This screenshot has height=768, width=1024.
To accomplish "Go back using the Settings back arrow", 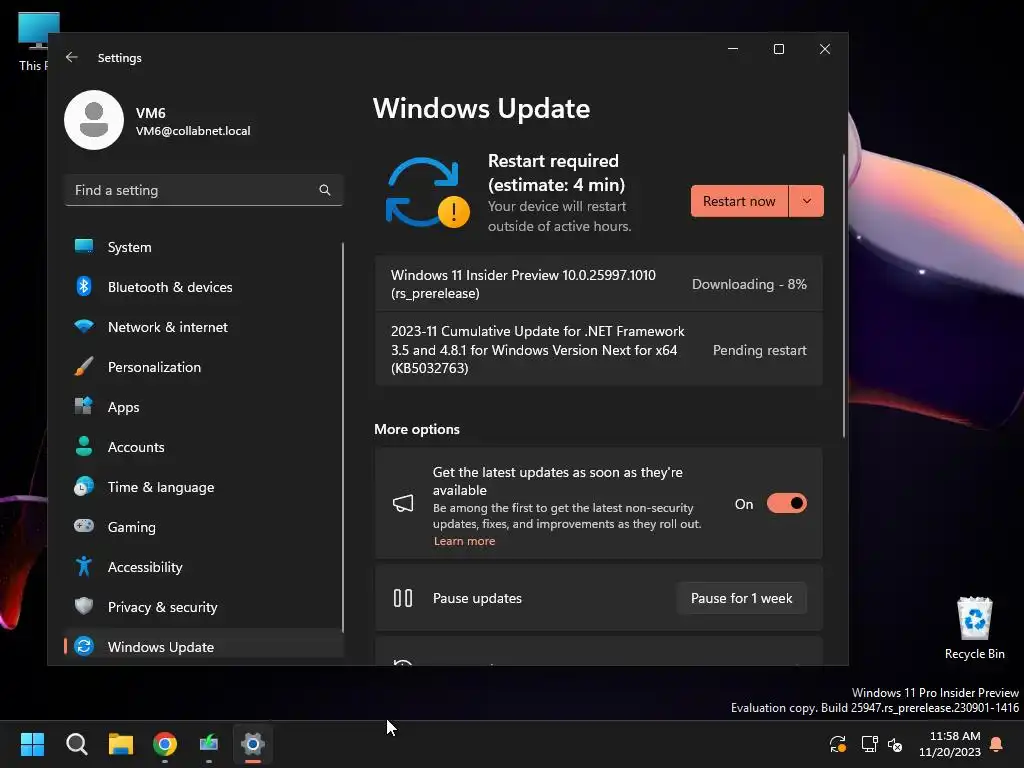I will click(72, 57).
